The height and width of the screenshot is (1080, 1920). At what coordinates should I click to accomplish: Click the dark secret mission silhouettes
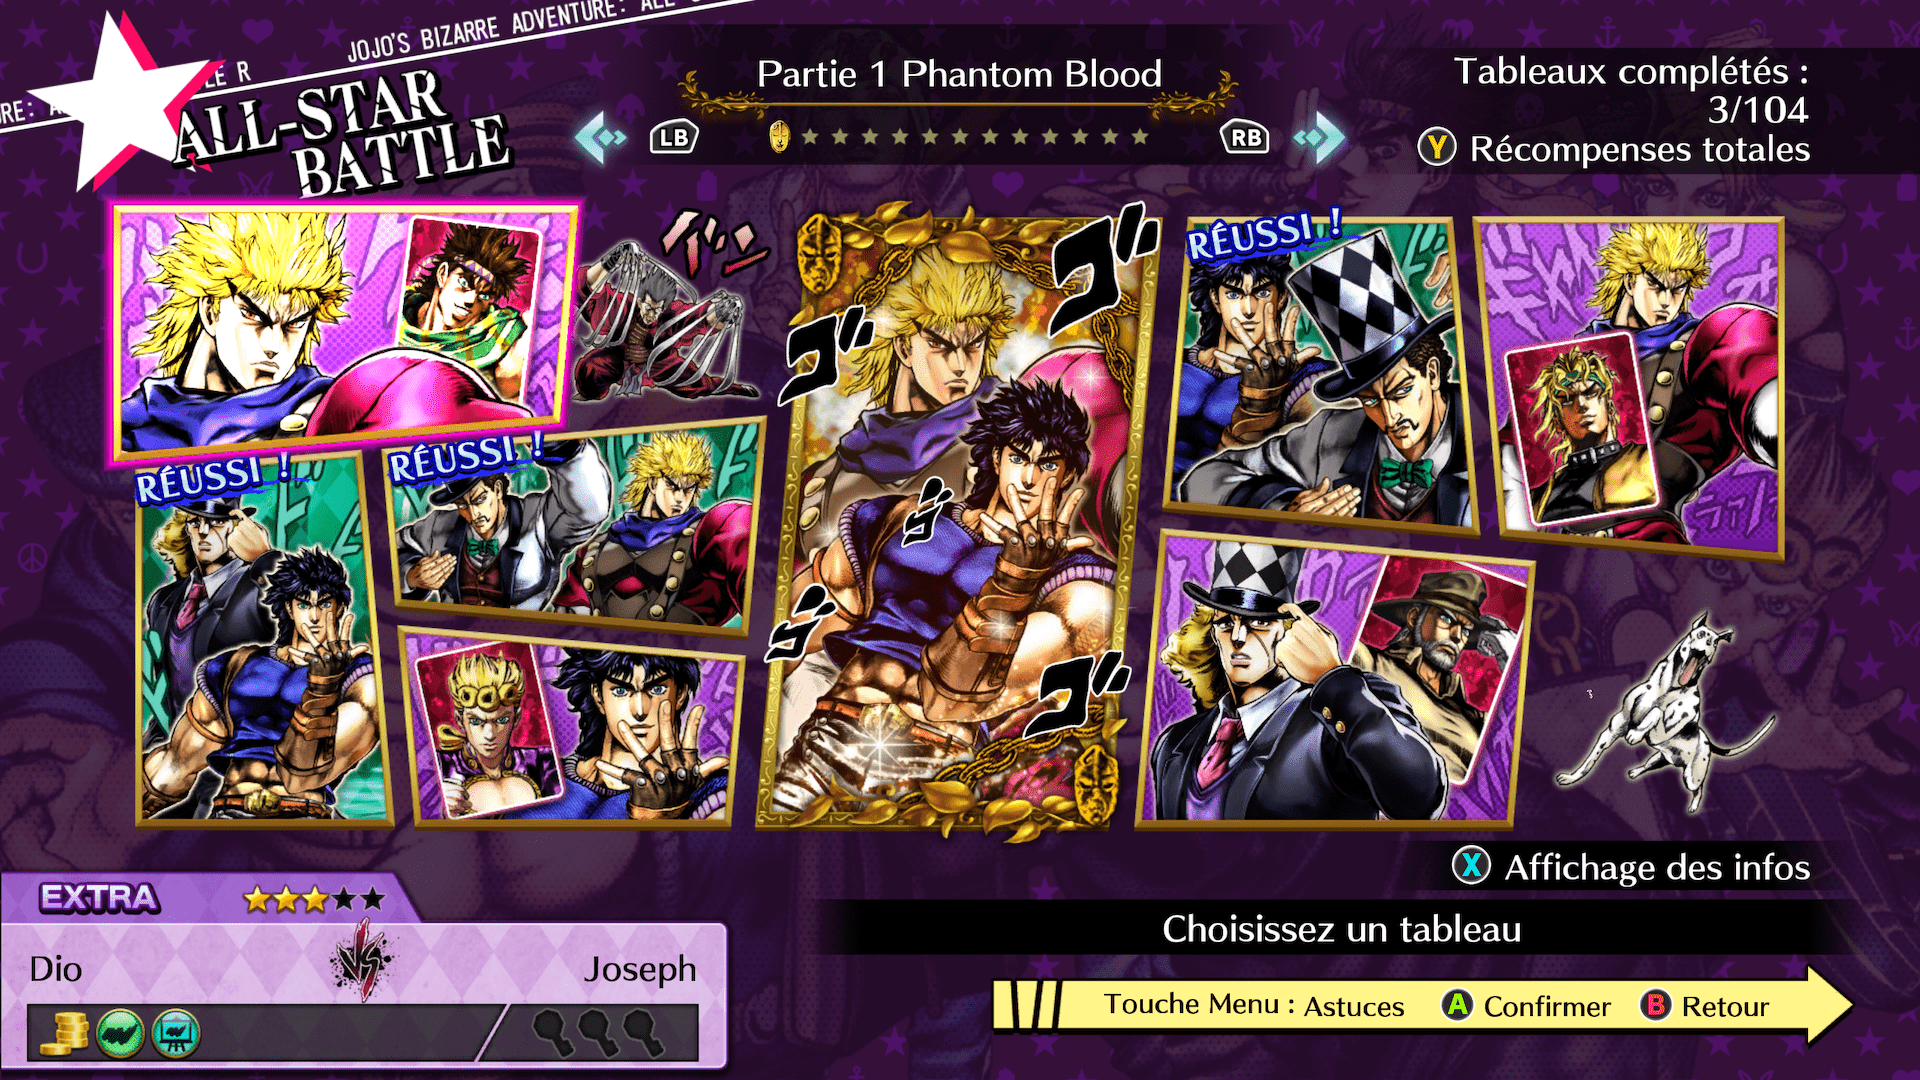(598, 1032)
